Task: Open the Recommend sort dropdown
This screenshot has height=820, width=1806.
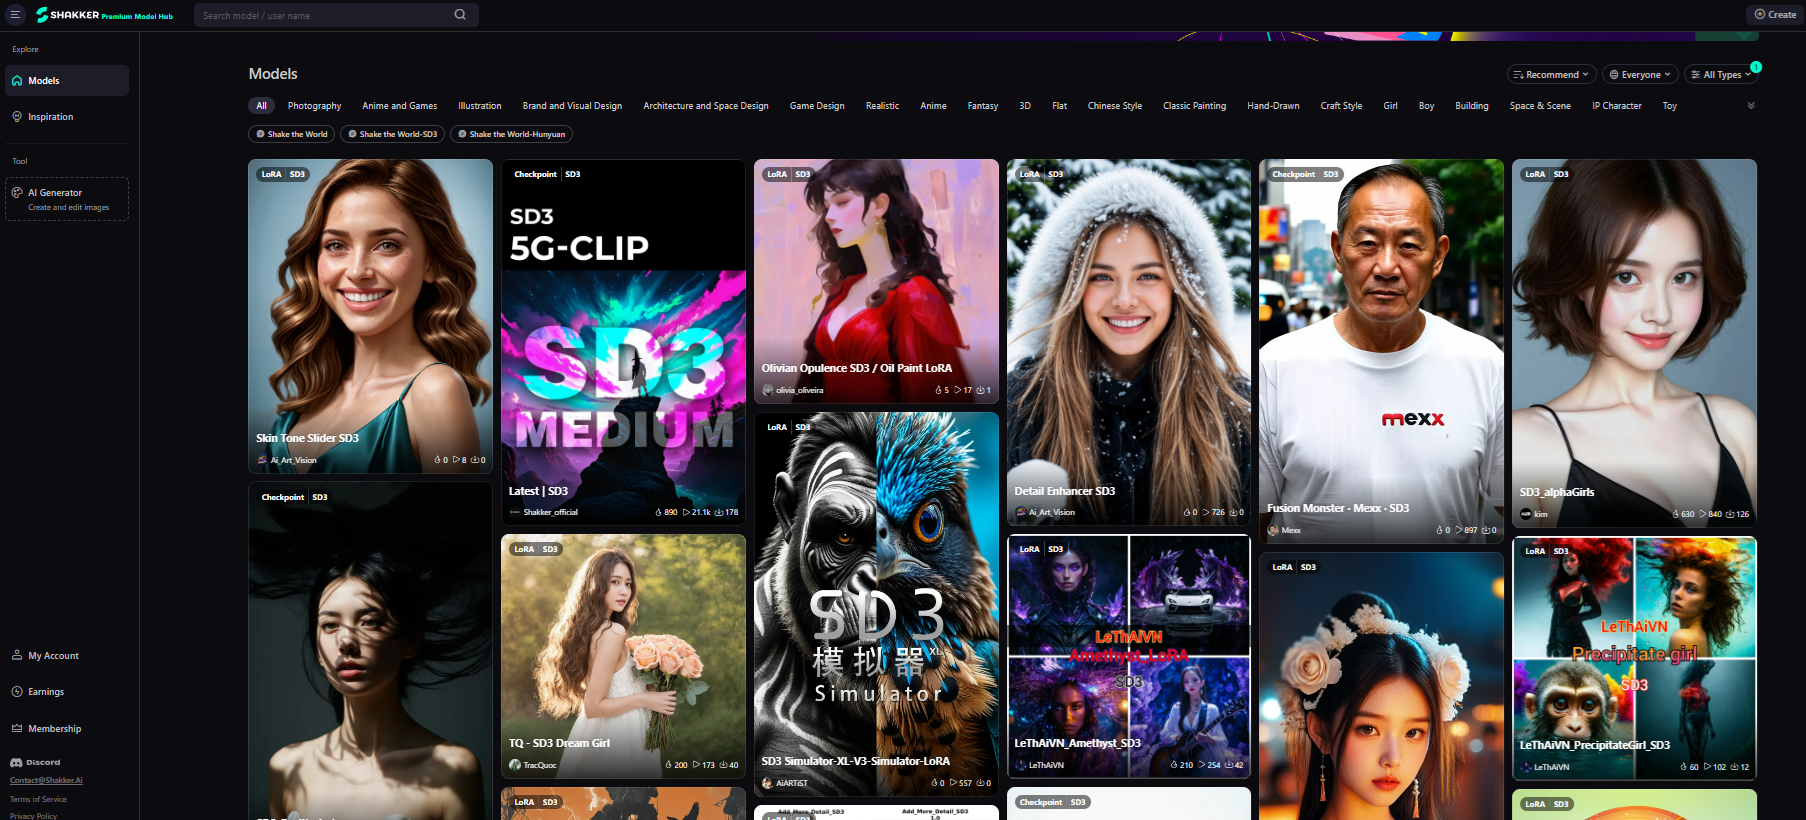Action: [1550, 75]
